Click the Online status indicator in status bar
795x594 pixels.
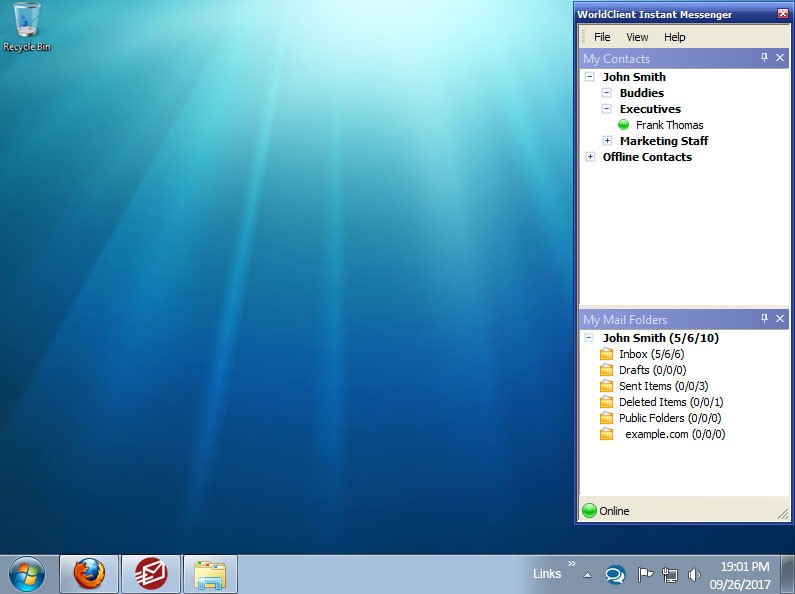(589, 510)
